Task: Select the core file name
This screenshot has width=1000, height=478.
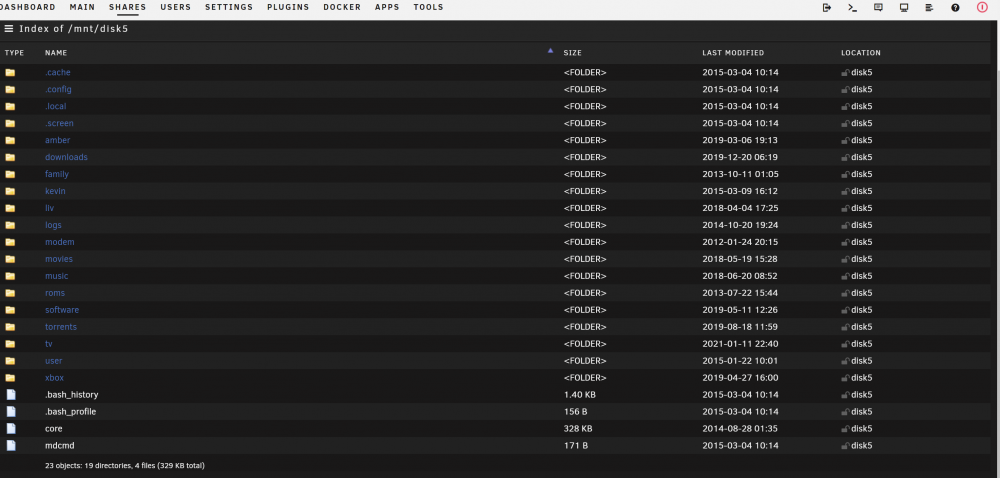Action: (54, 429)
